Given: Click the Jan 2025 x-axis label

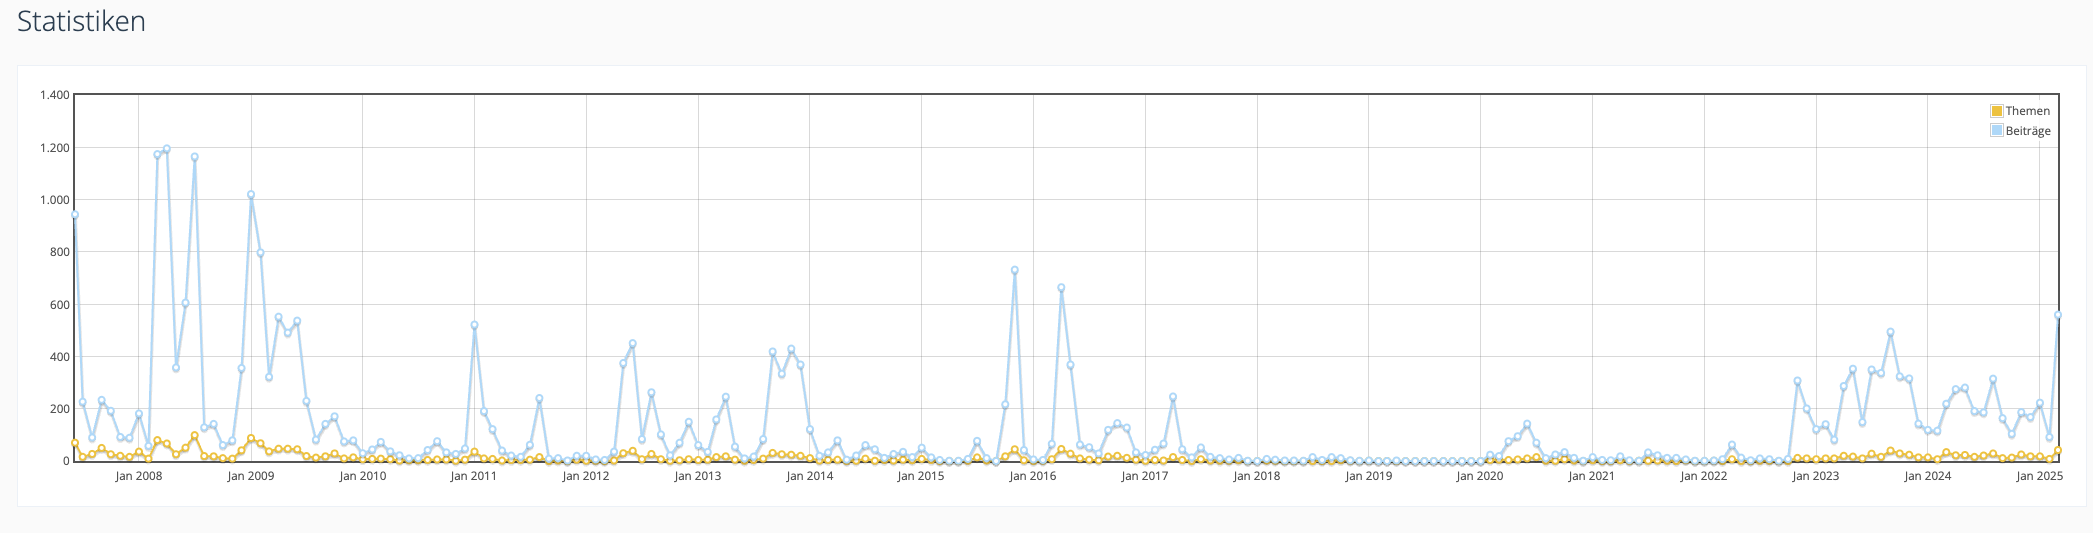Looking at the screenshot, I should [2039, 476].
